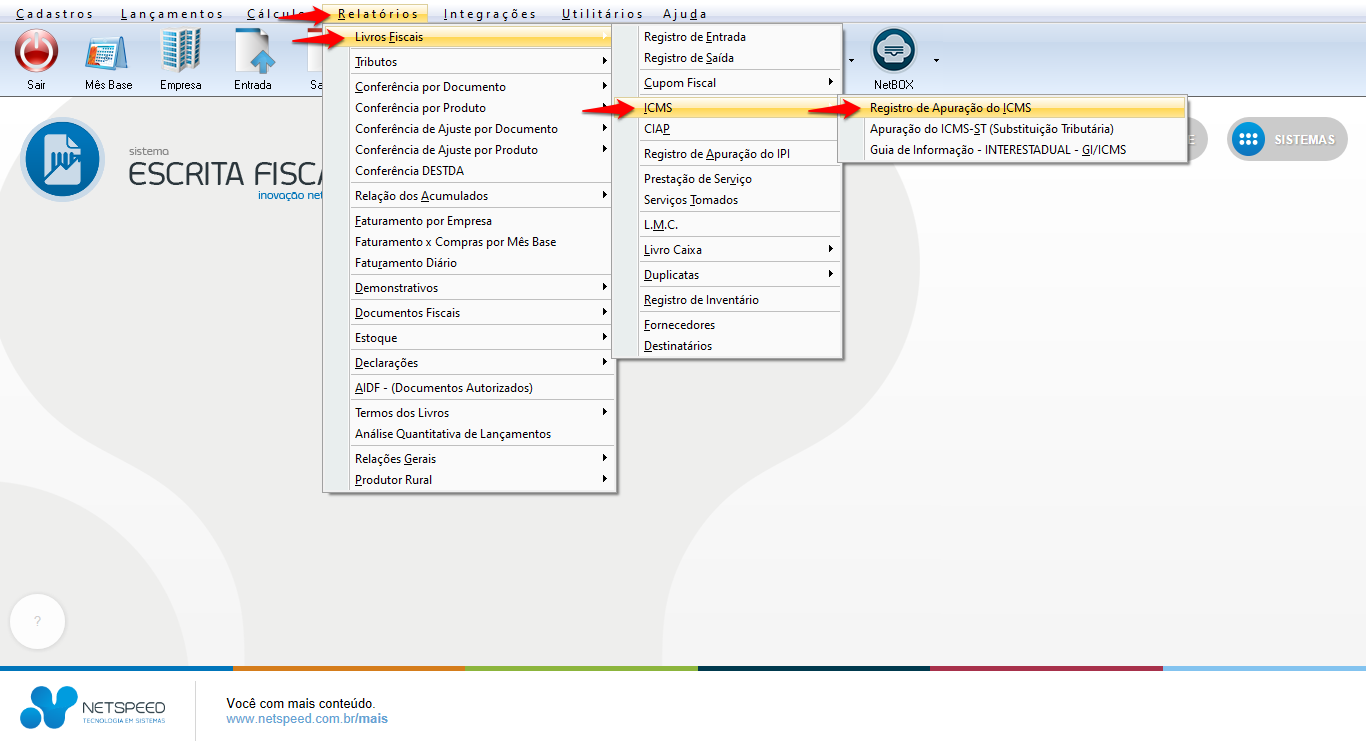Open the Entrada toolbar icon
Screen dimensions: 1366x747
[x=253, y=52]
